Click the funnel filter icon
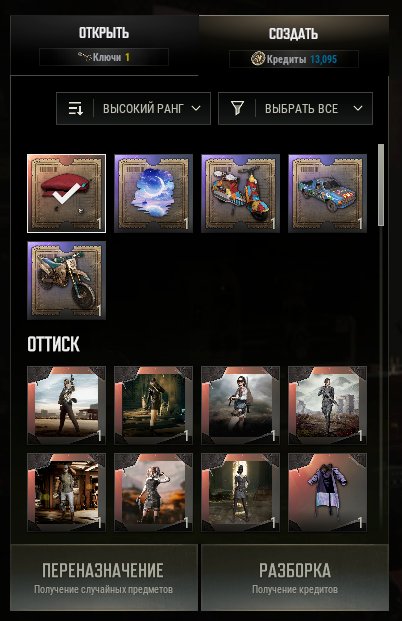 click(237, 108)
